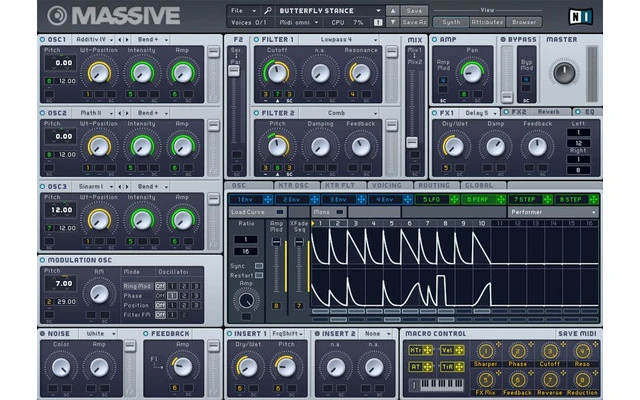Click the 2 Env blue drag-handle cross
Image resolution: width=640 pixels, height=400 pixels.
tap(314, 199)
